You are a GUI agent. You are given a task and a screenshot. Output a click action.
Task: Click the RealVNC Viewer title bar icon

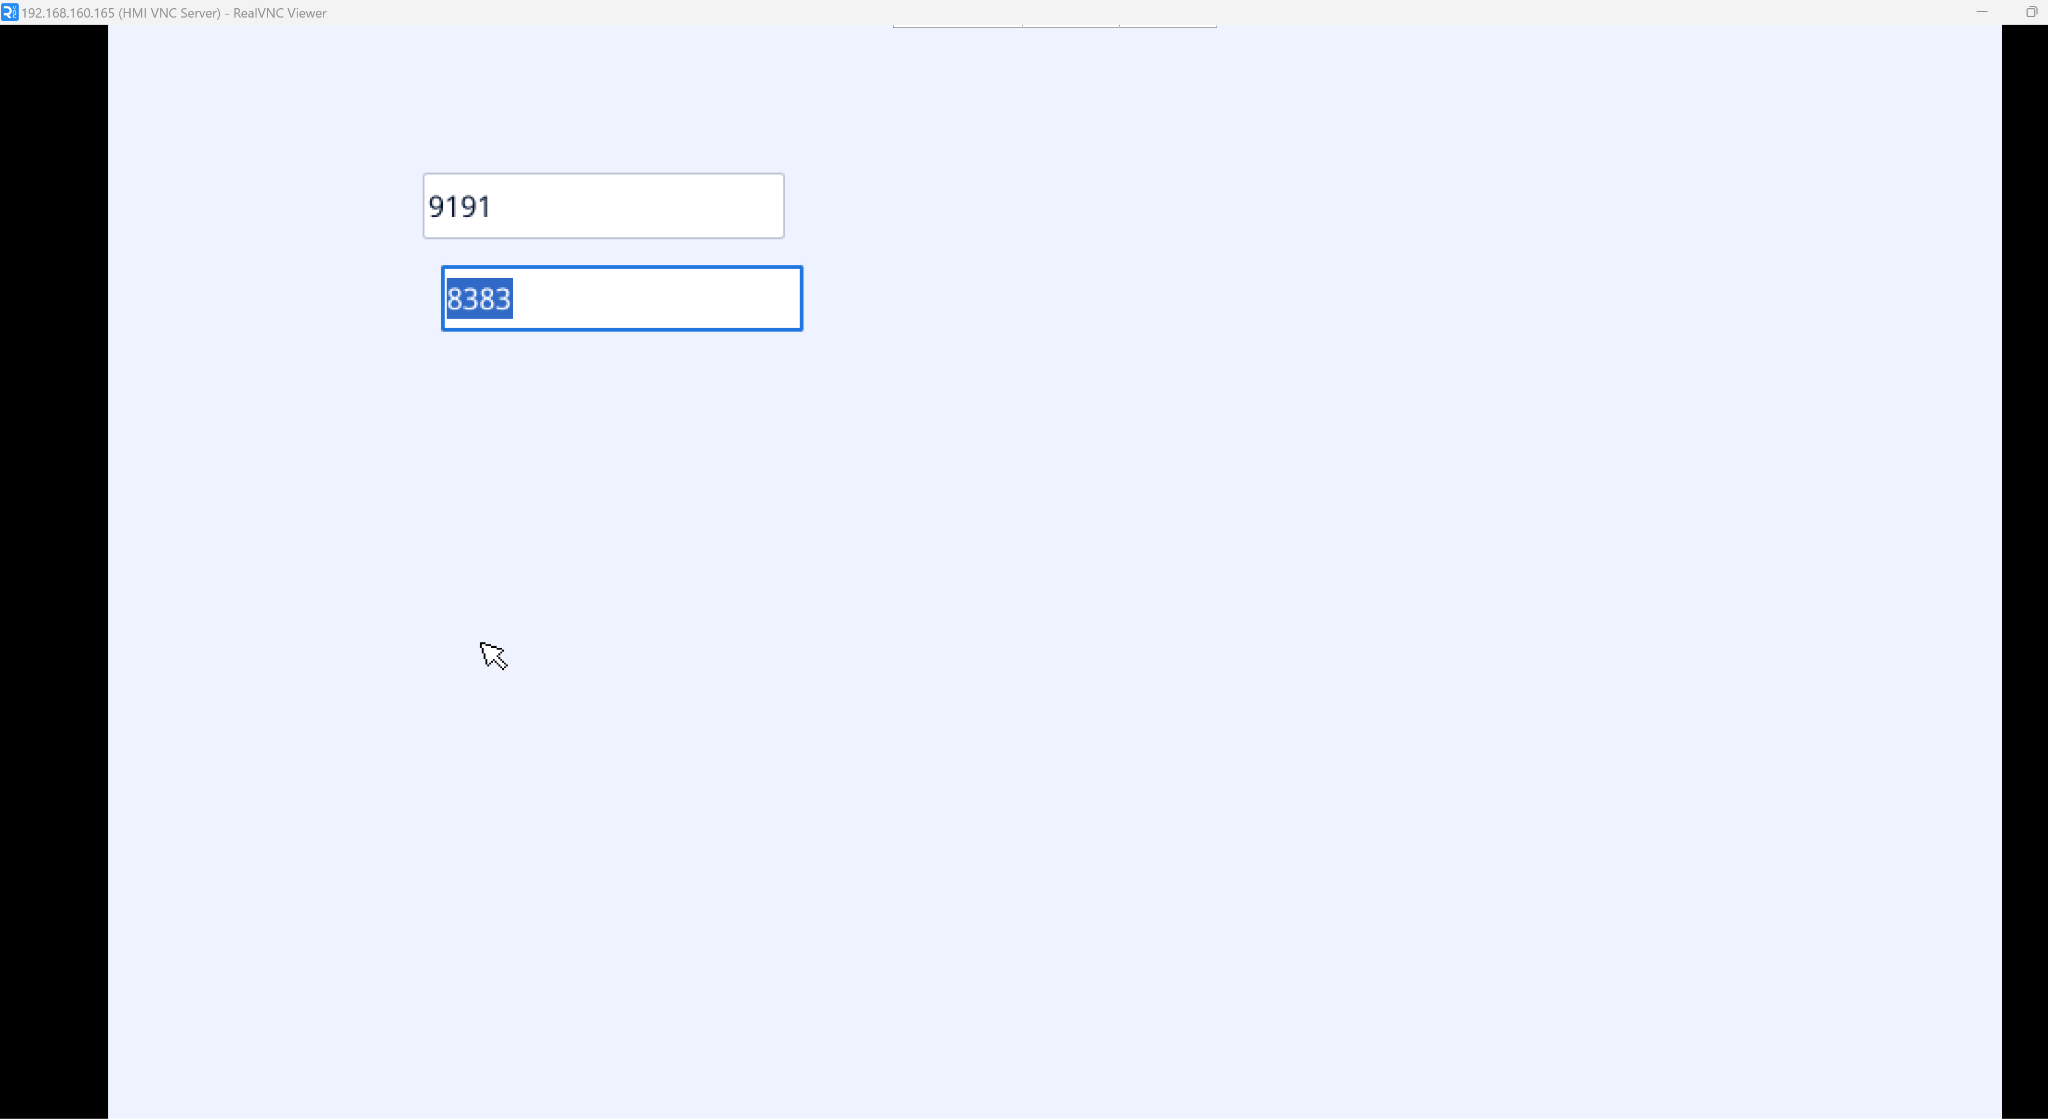point(9,12)
